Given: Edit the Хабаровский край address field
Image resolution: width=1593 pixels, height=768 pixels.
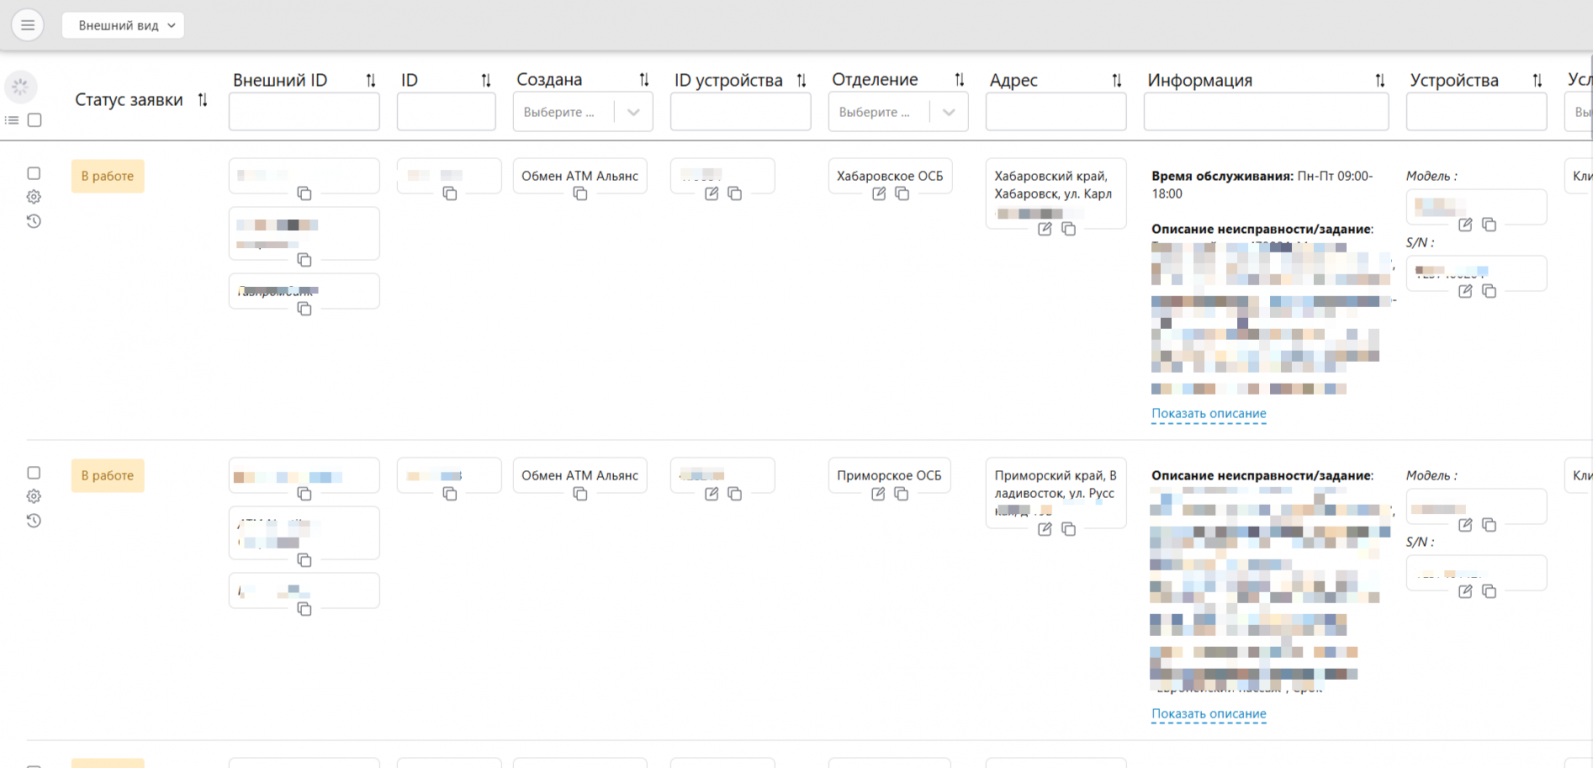Looking at the screenshot, I should coord(1045,229).
